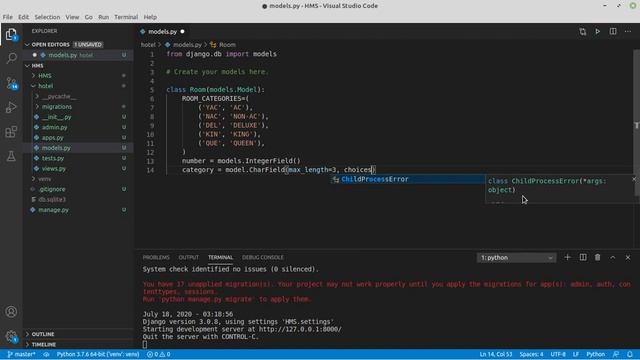Open the Selection menu
Viewport: 640px width, 360px height.
pos(47,17)
